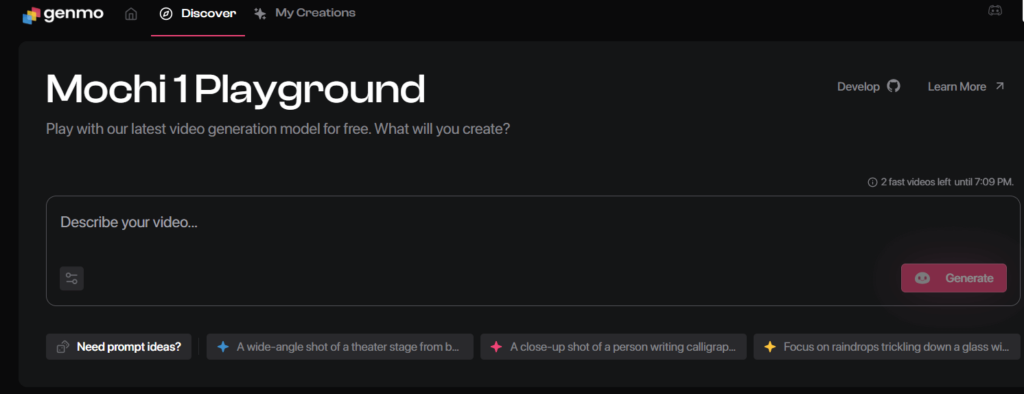Click the compass icon beside Discover
The height and width of the screenshot is (394, 1024).
pyautogui.click(x=166, y=14)
